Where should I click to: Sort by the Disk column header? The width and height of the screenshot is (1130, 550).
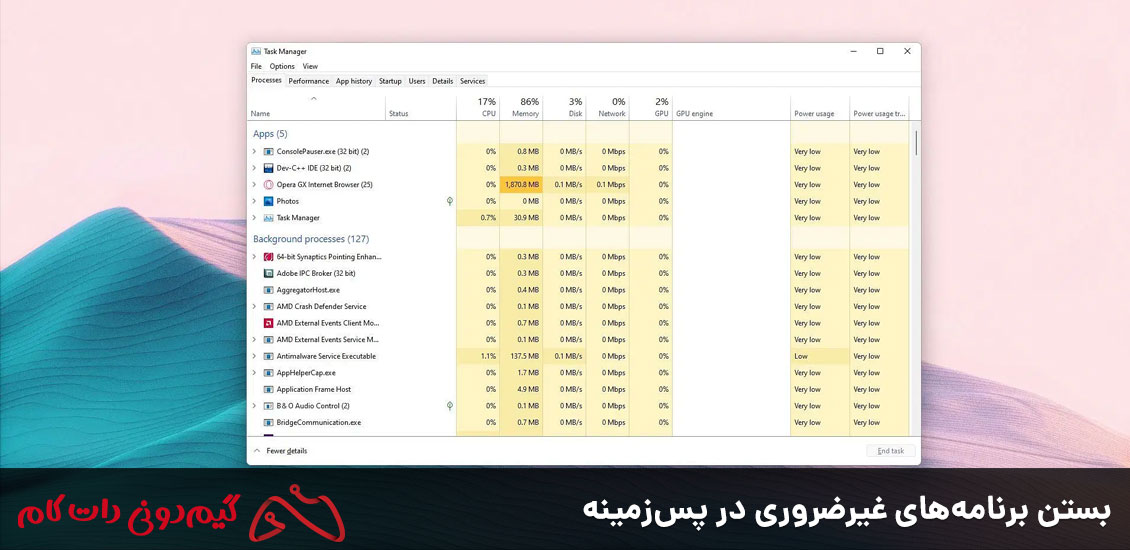point(564,107)
